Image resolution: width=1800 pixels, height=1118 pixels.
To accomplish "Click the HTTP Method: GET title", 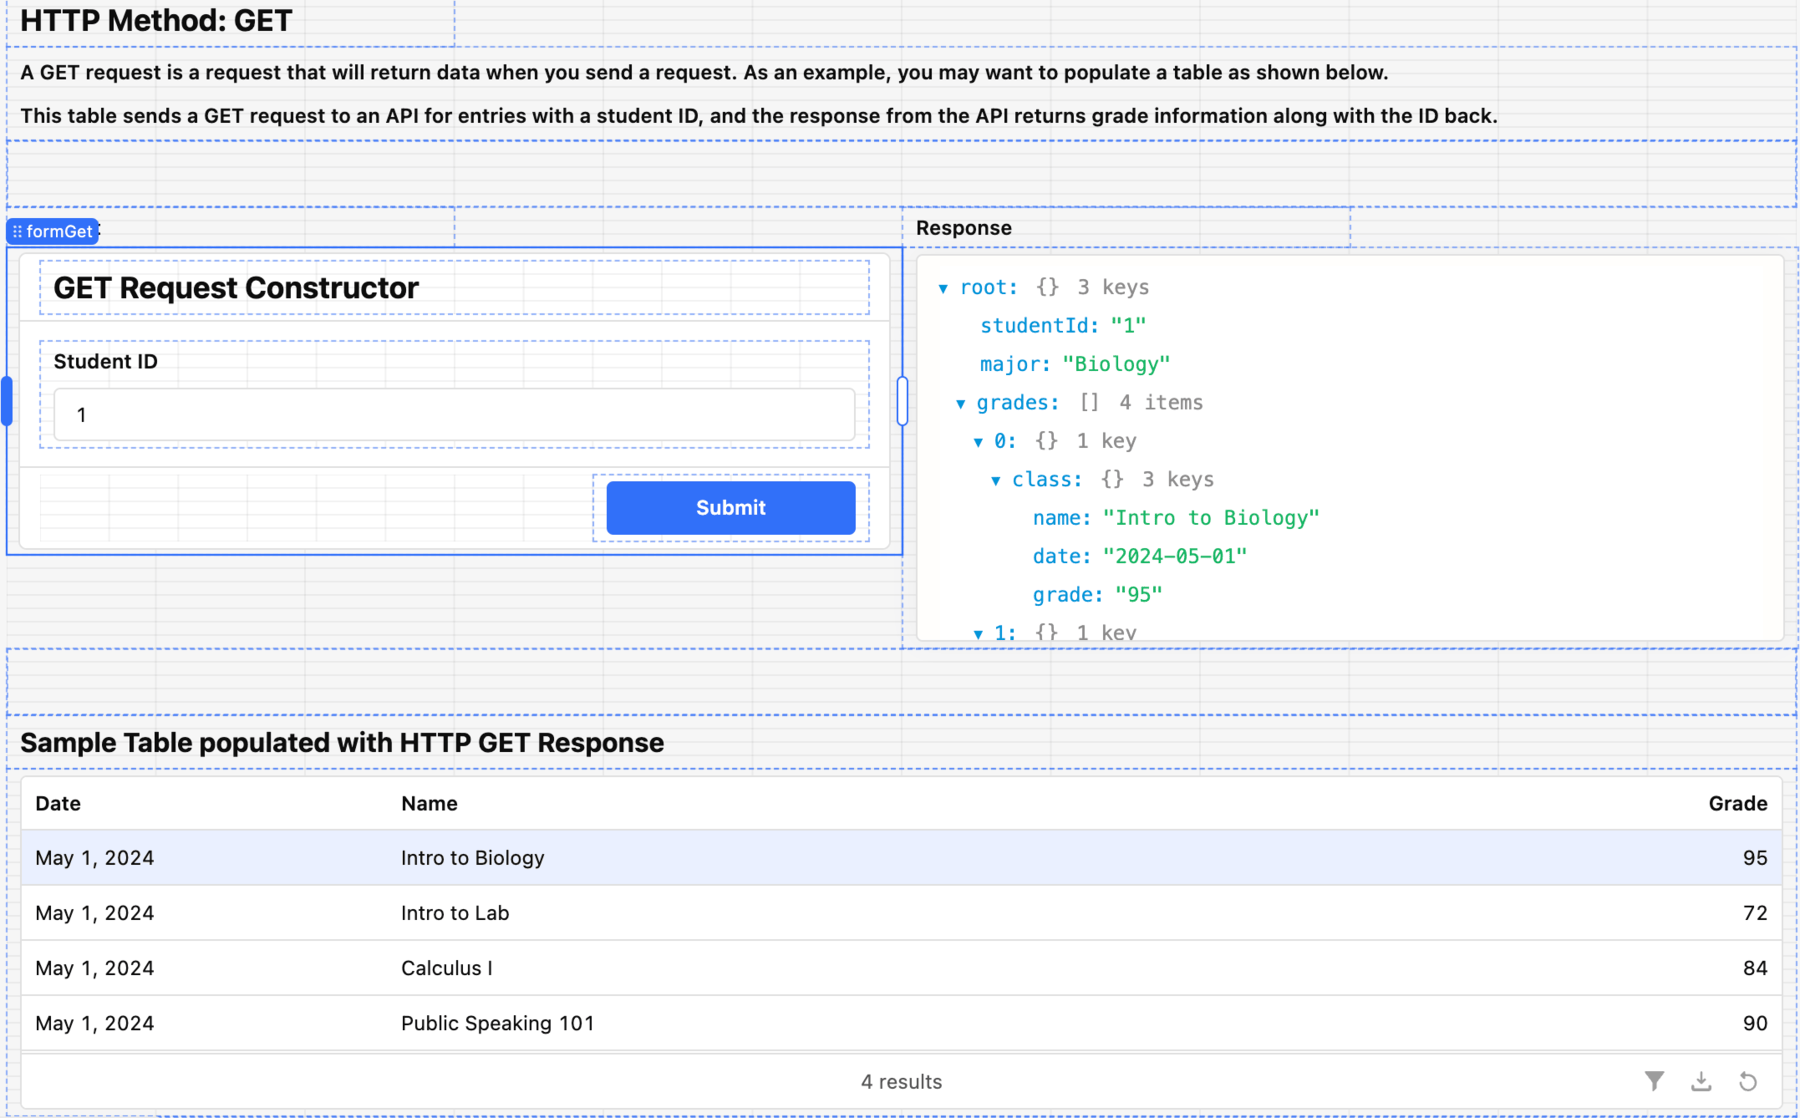I will (156, 20).
